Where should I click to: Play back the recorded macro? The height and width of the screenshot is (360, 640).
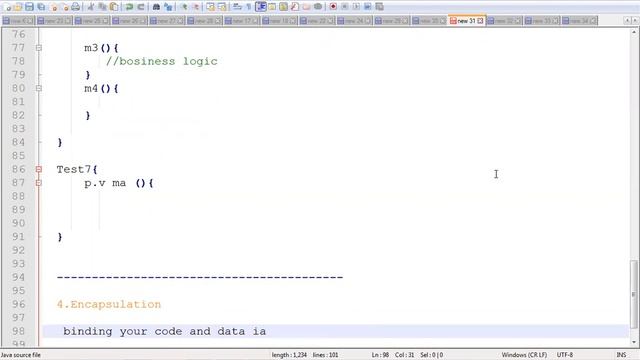(x=356, y=7)
